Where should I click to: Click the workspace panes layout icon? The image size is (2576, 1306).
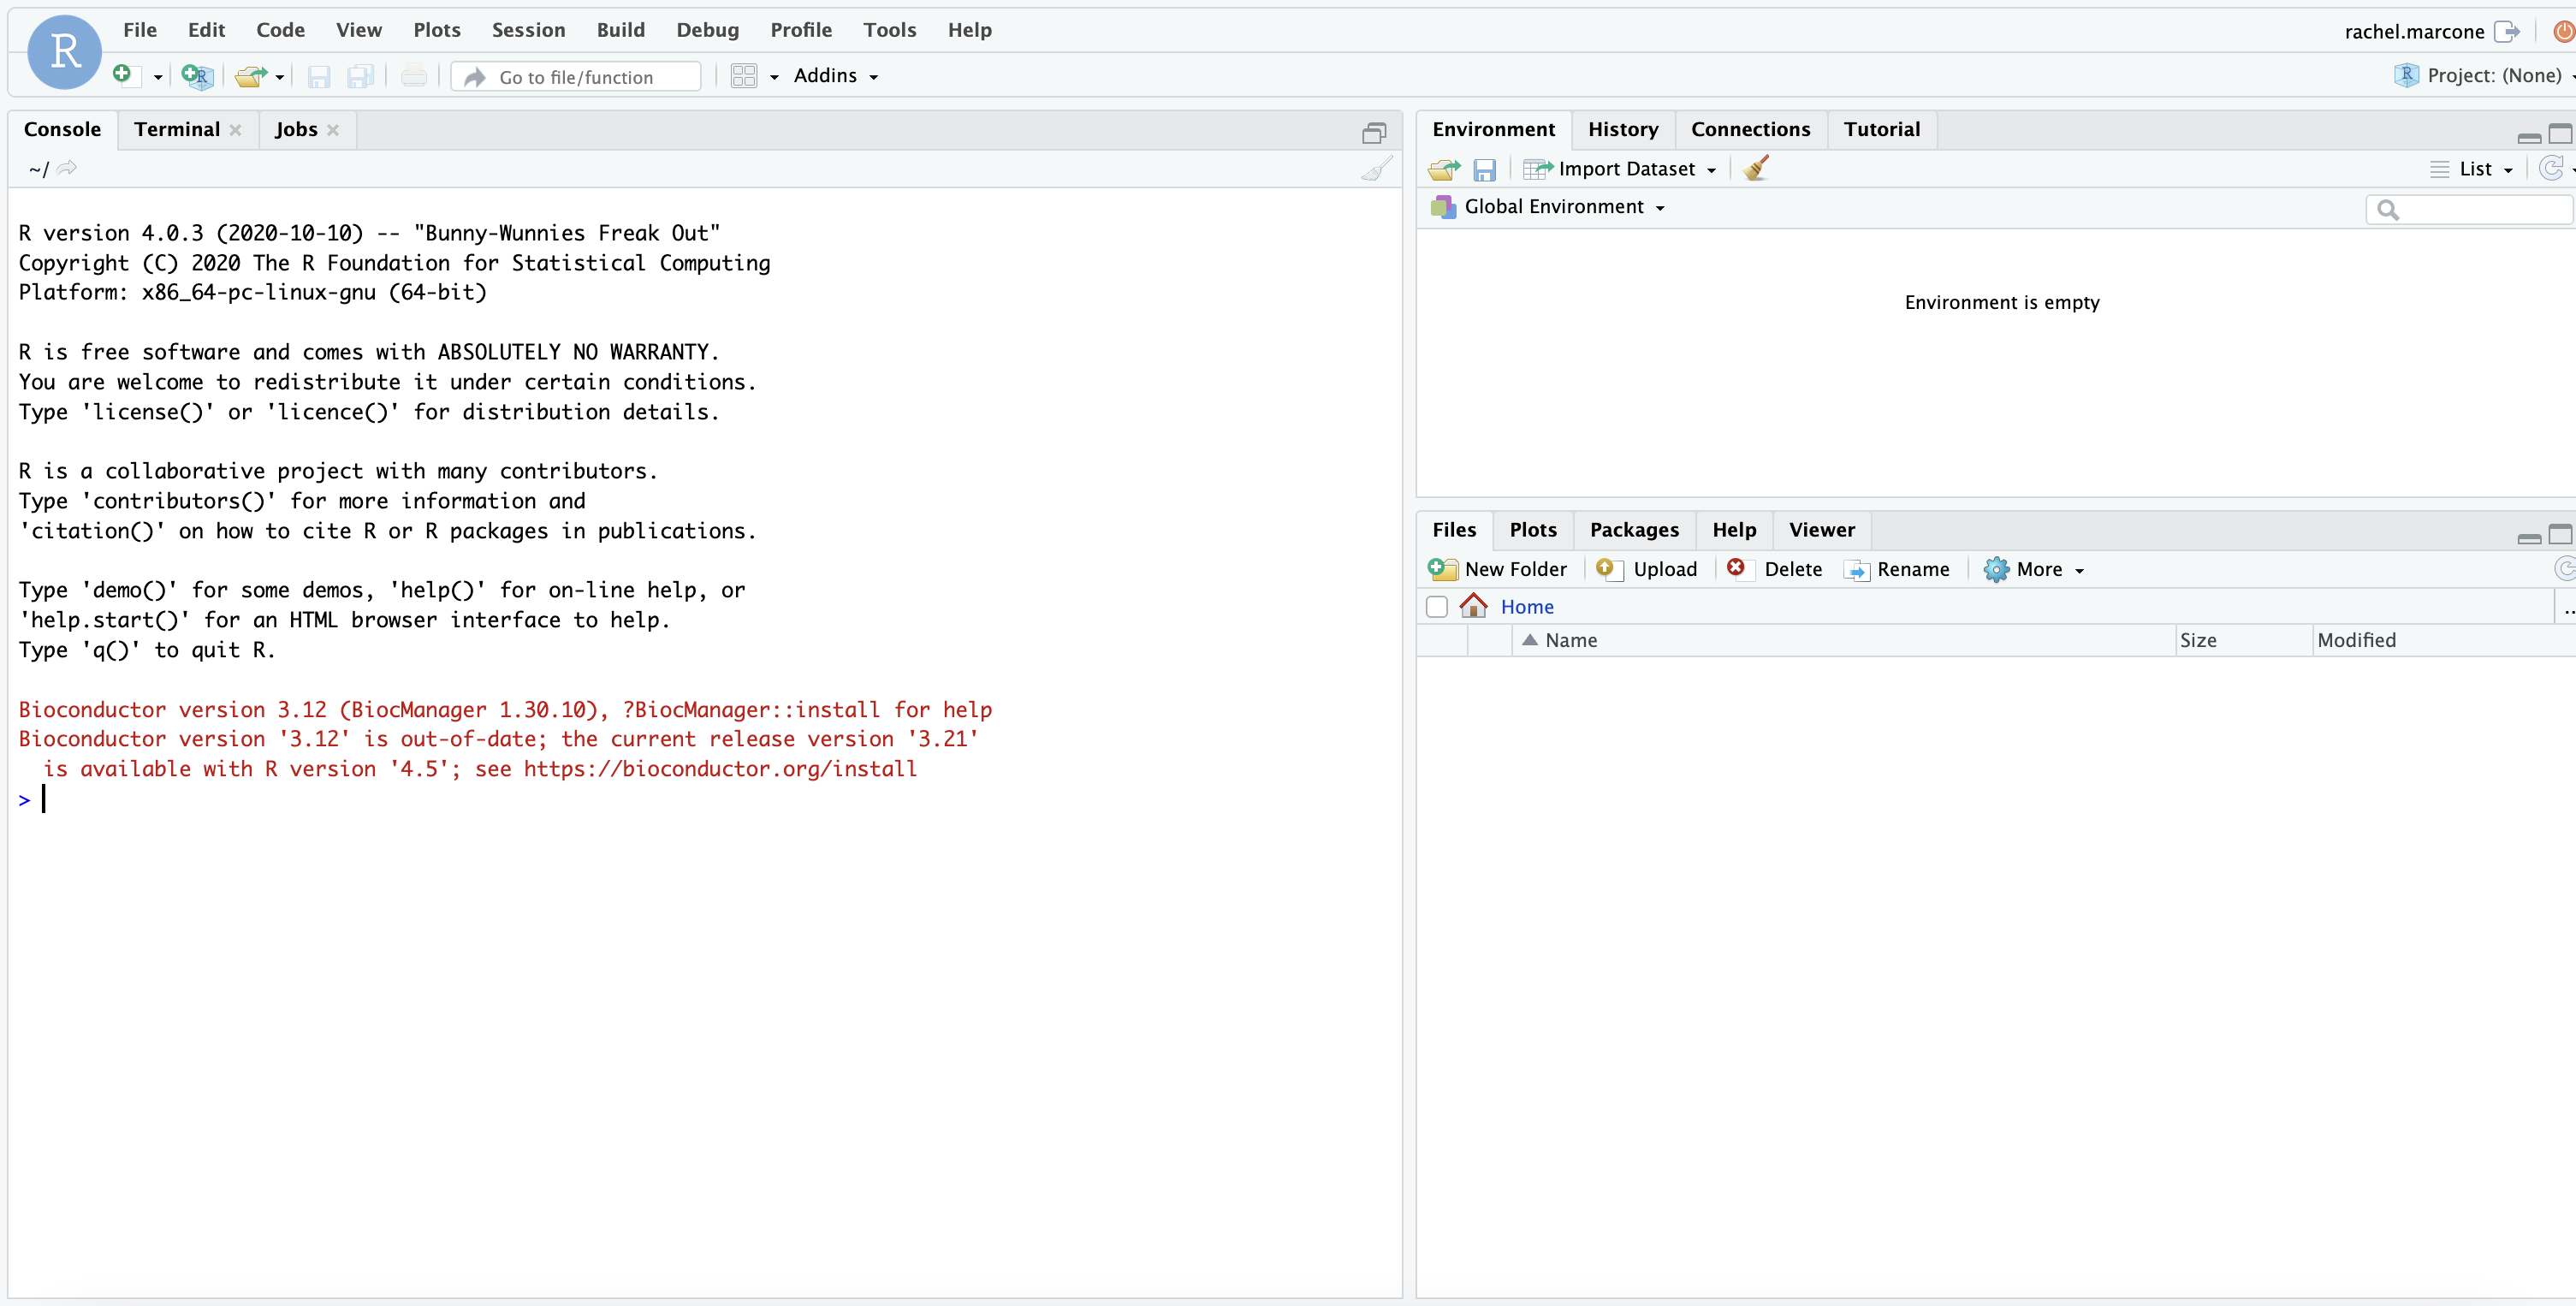point(744,76)
